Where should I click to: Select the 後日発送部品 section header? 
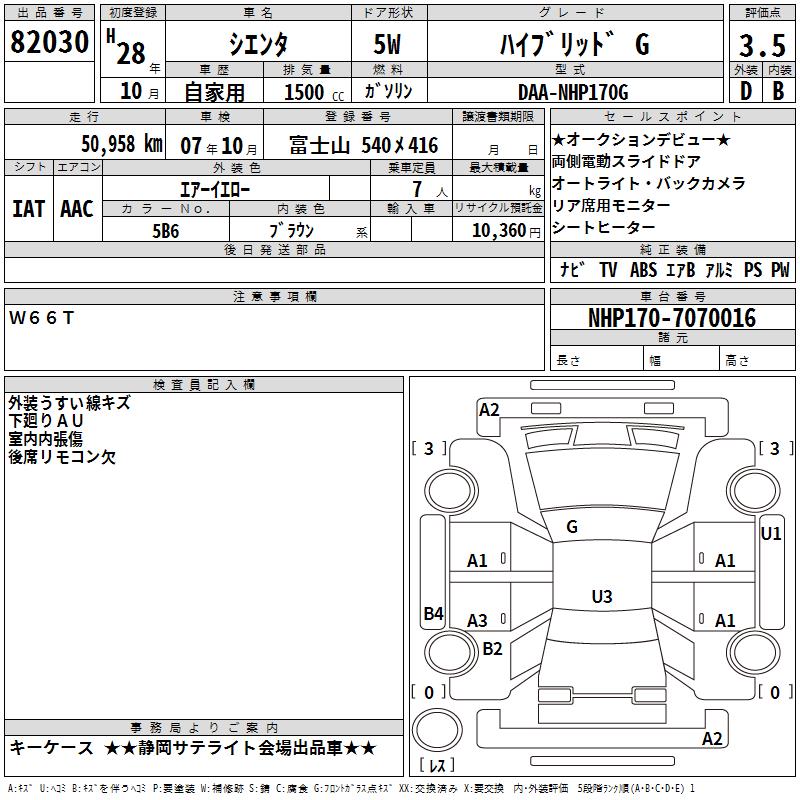[274, 249]
